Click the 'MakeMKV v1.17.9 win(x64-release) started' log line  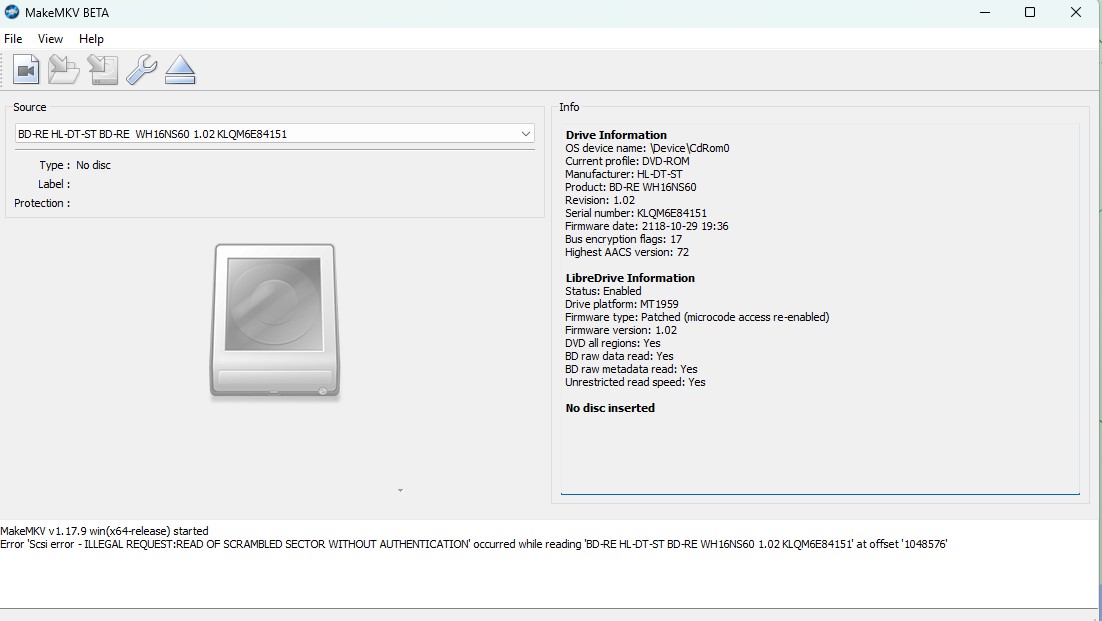click(105, 531)
